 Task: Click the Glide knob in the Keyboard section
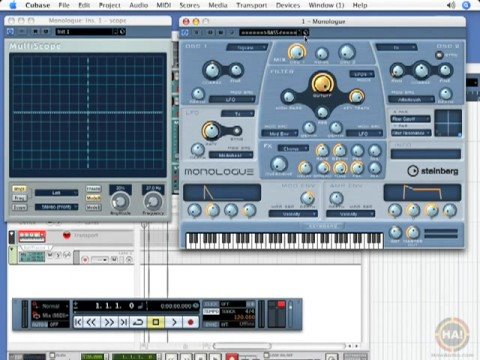point(395,232)
